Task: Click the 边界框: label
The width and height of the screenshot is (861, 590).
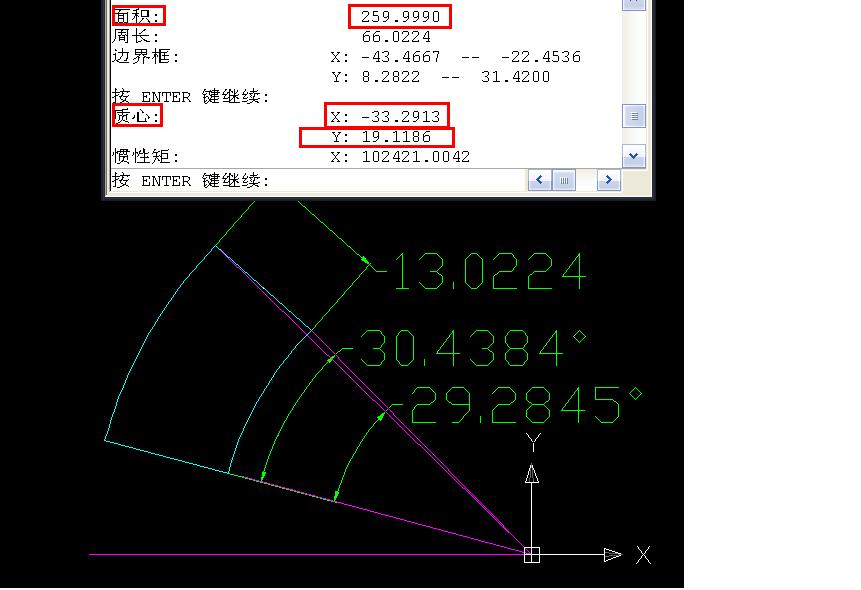Action: coord(146,56)
